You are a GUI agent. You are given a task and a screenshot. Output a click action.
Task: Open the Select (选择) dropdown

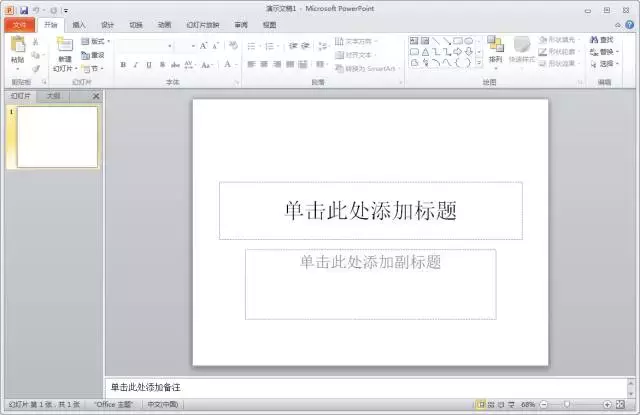[604, 64]
